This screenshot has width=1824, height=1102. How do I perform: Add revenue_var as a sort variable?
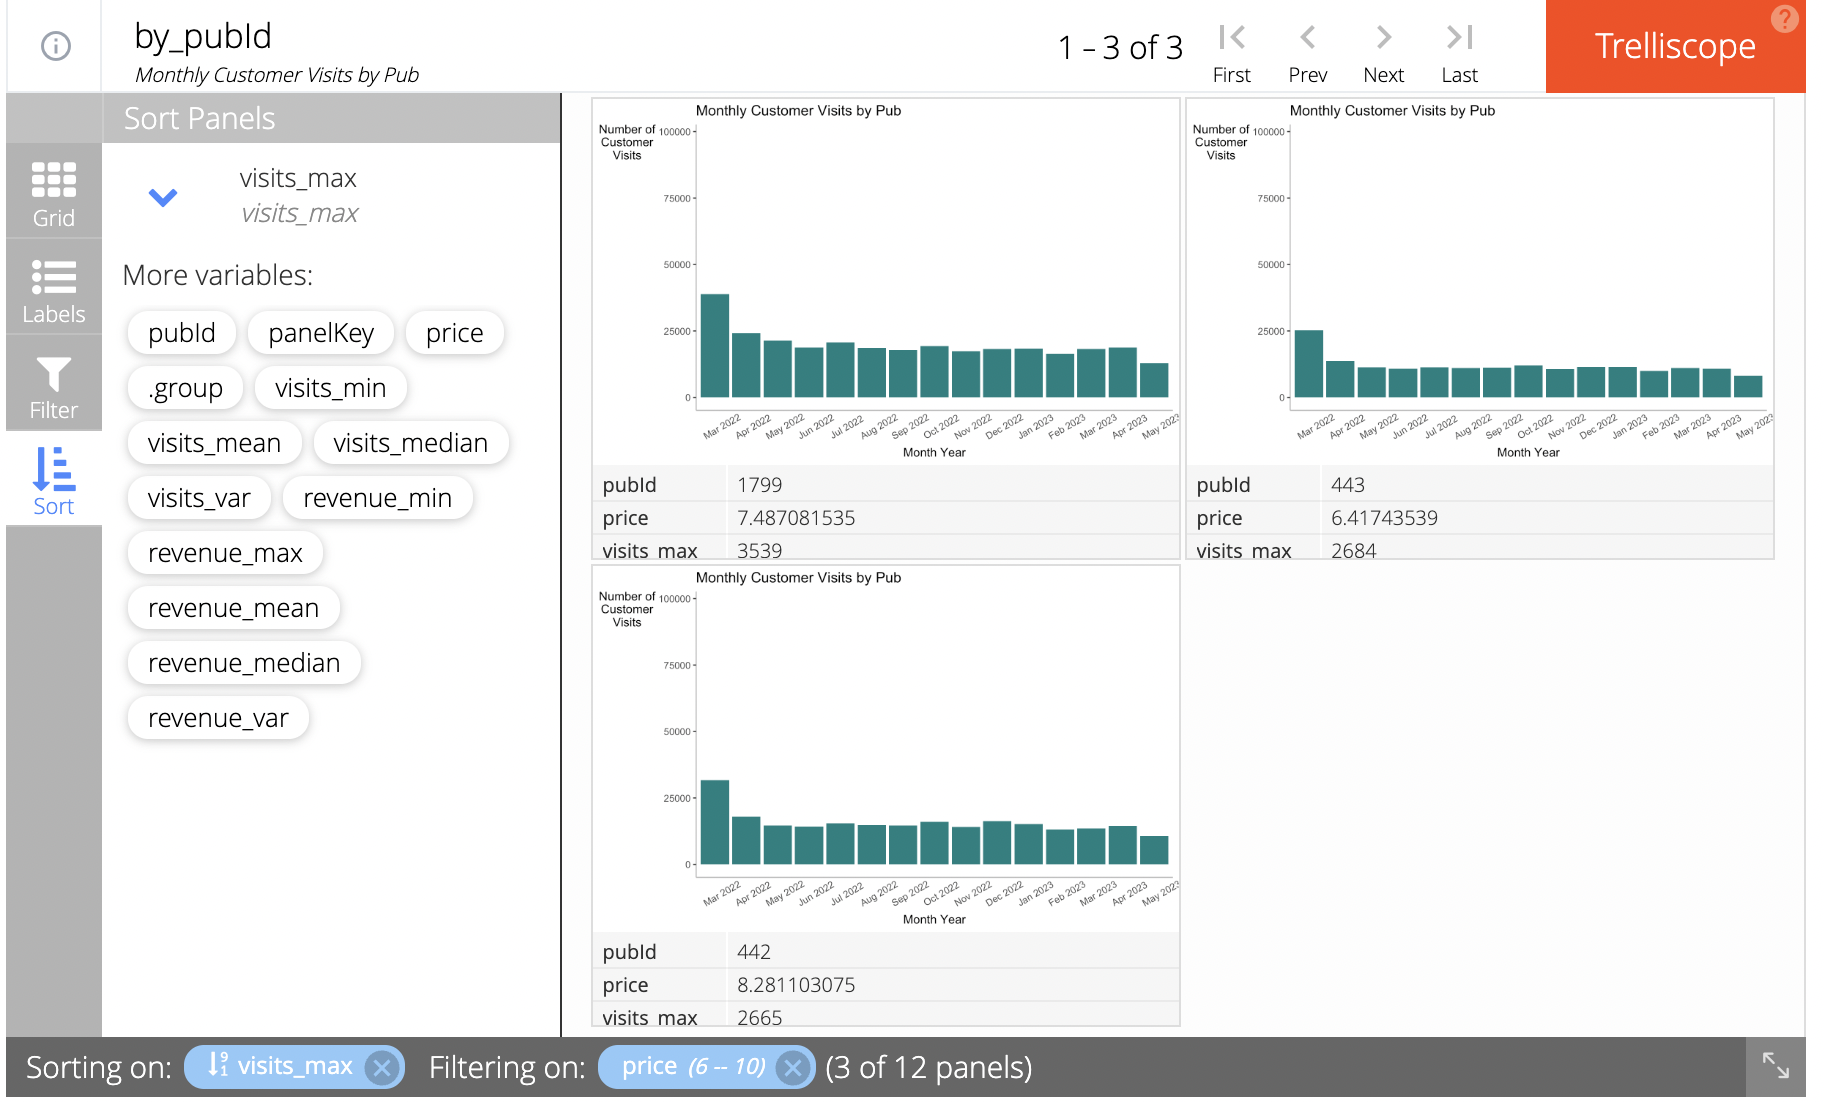click(x=219, y=718)
